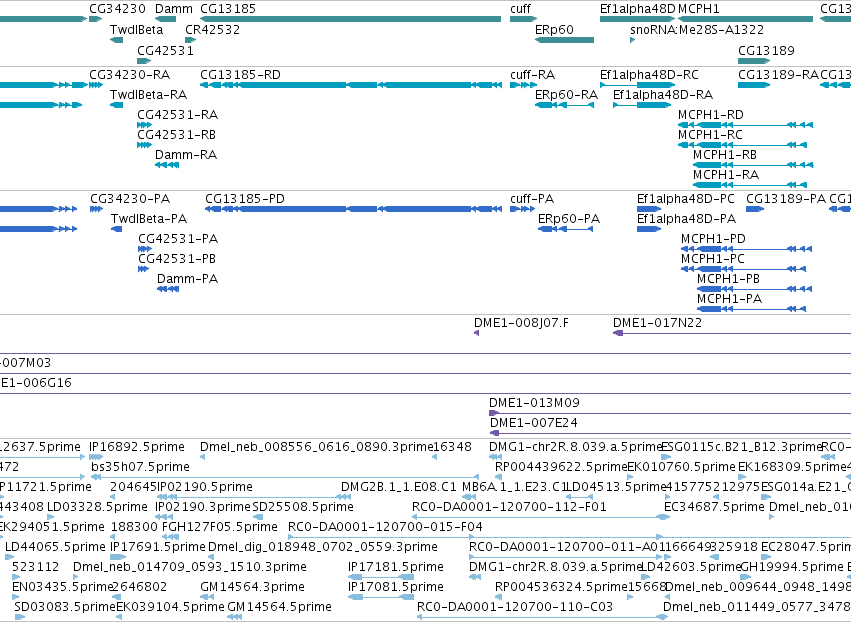Select the CG13189-RA transcript label
Viewport: 851px width, 622px height.
pos(778,74)
